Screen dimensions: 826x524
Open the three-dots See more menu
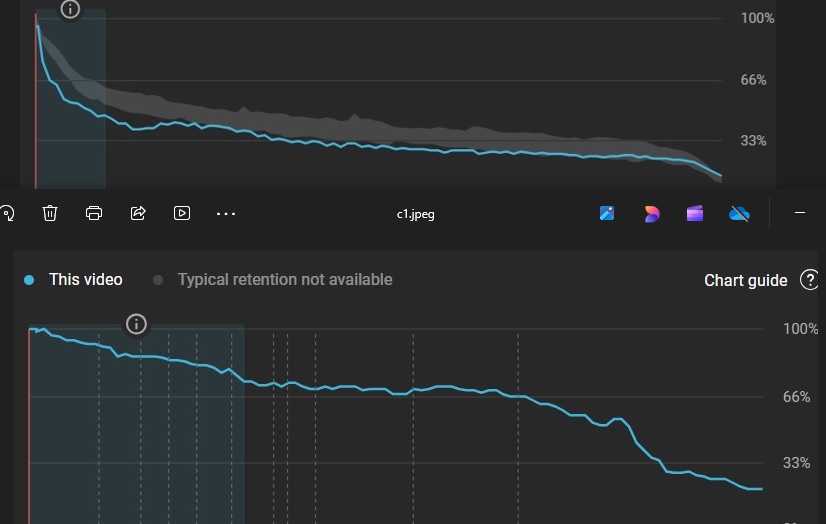[226, 213]
